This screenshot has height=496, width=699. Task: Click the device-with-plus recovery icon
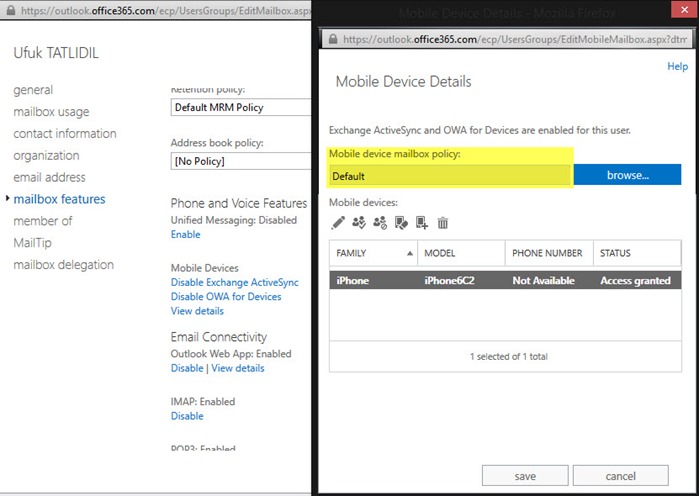click(x=422, y=222)
